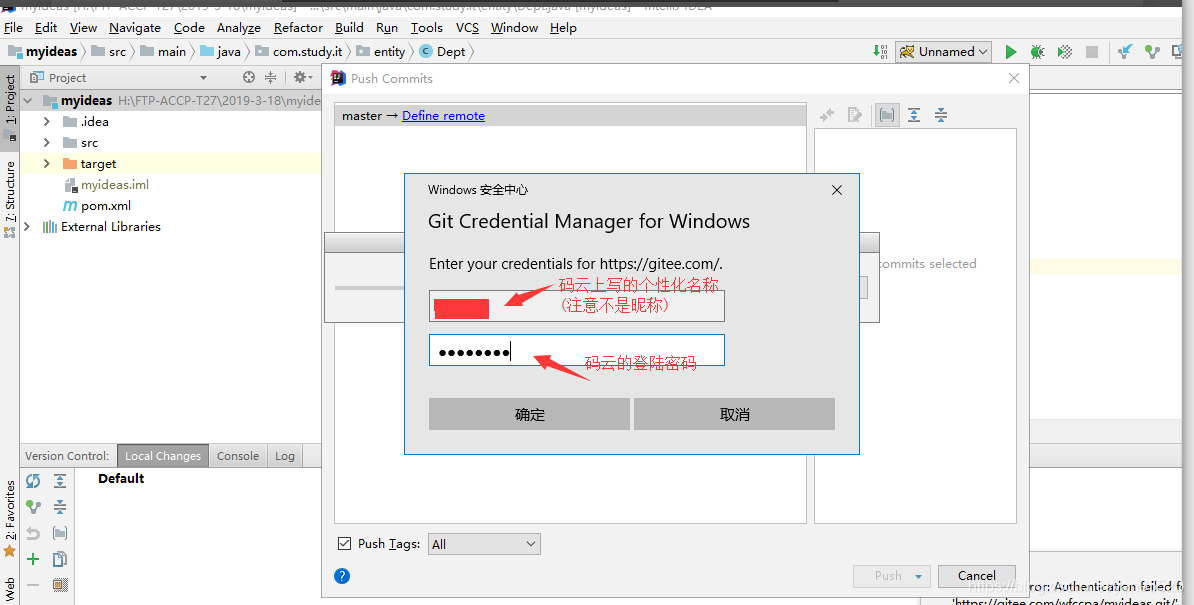Focus the password field in credential dialog

(x=576, y=350)
